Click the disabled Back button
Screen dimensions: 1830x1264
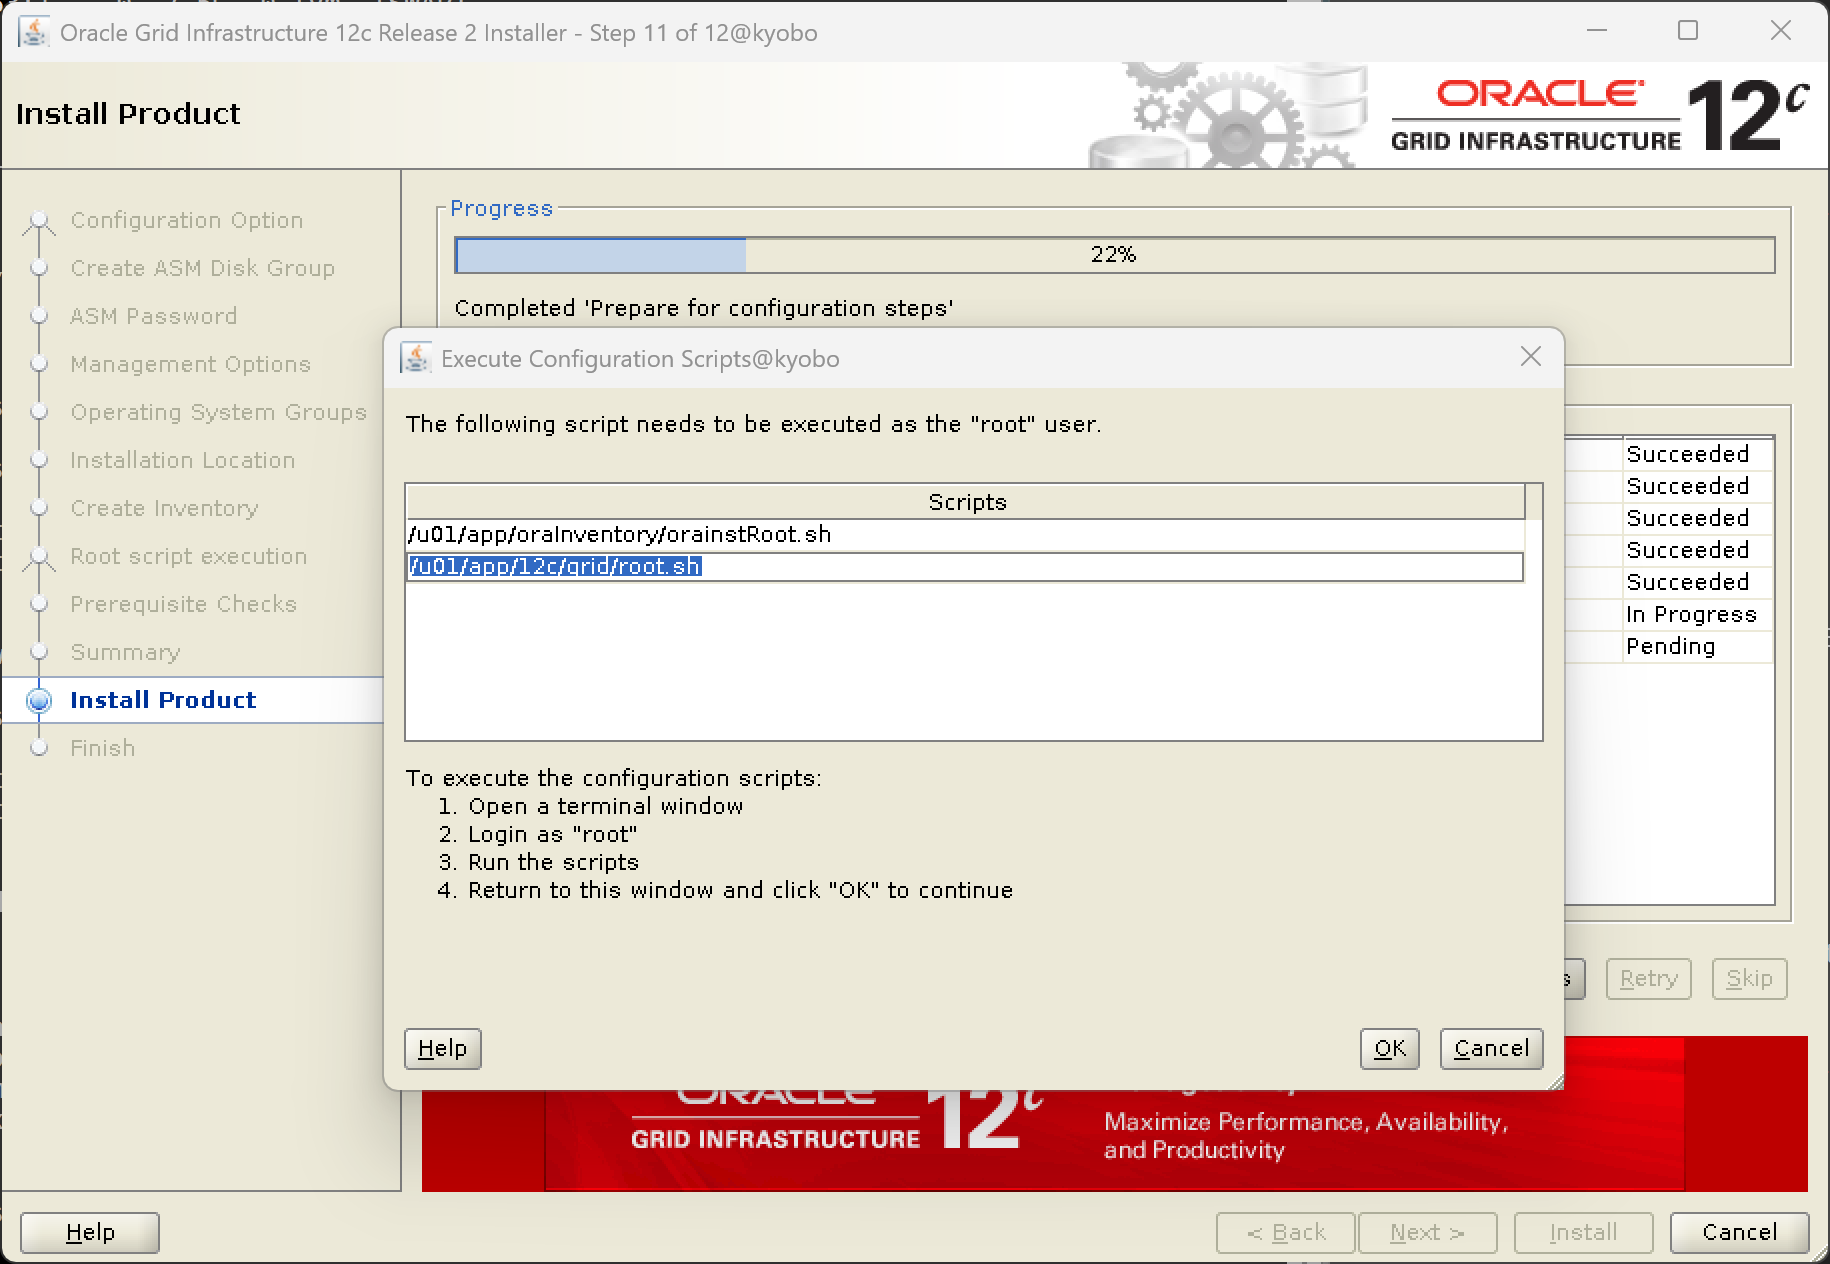1286,1232
